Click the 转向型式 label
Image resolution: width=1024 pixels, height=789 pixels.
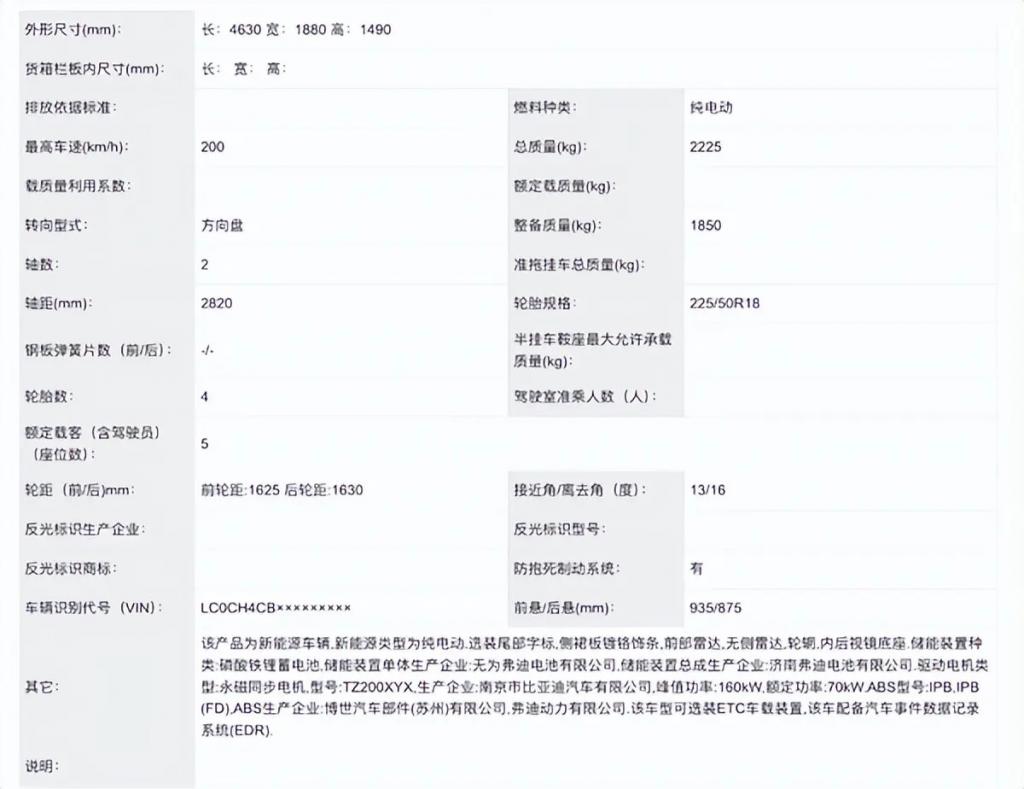[x=56, y=225]
